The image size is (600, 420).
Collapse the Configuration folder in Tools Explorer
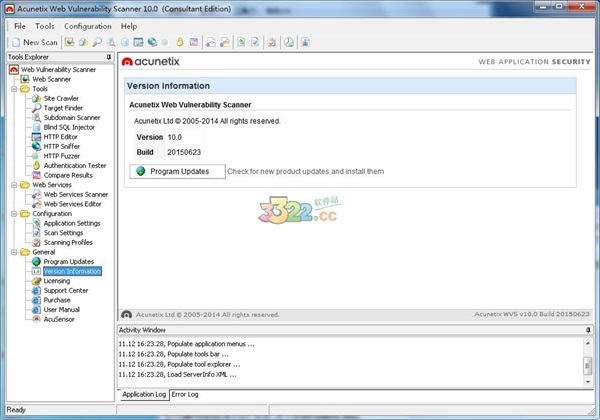tap(14, 214)
